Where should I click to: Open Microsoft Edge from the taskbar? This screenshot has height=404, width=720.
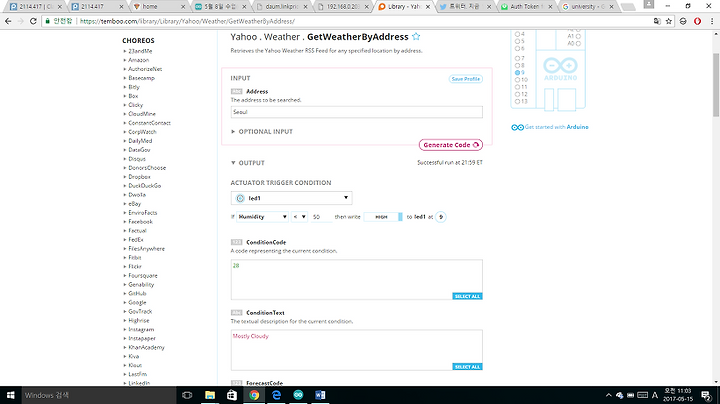[276, 395]
